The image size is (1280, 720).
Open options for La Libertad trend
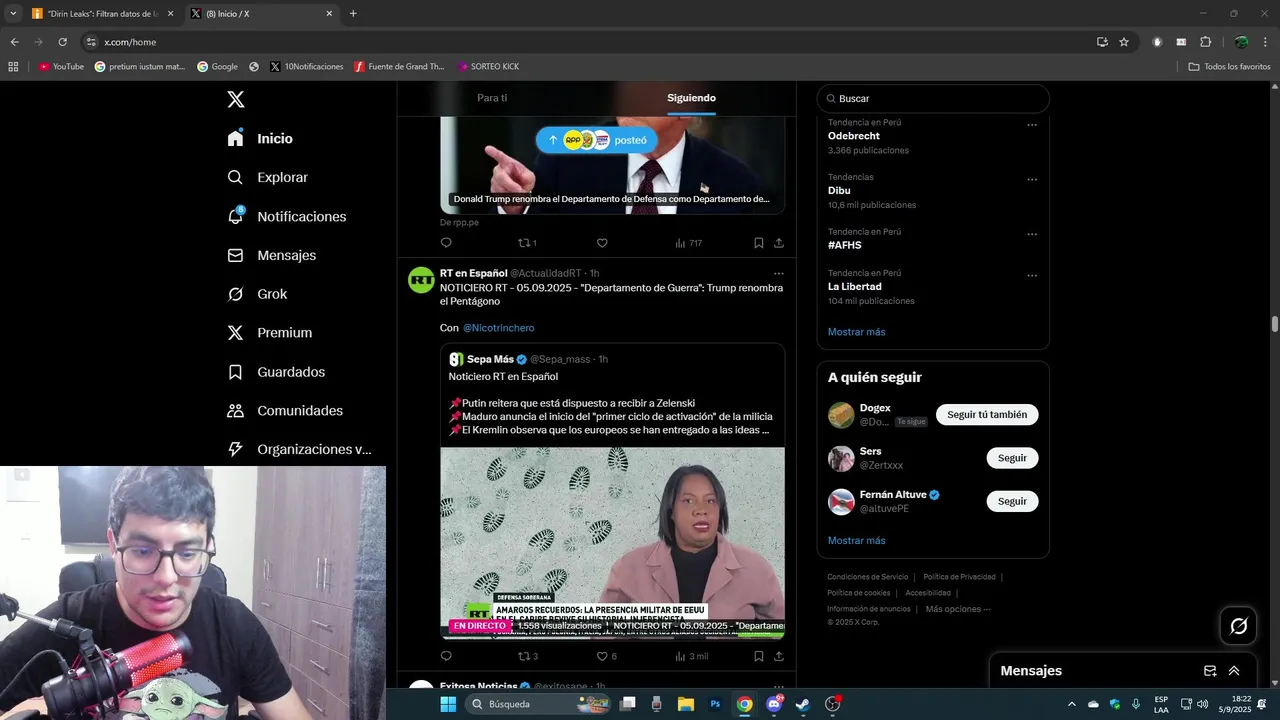pos(1032,276)
